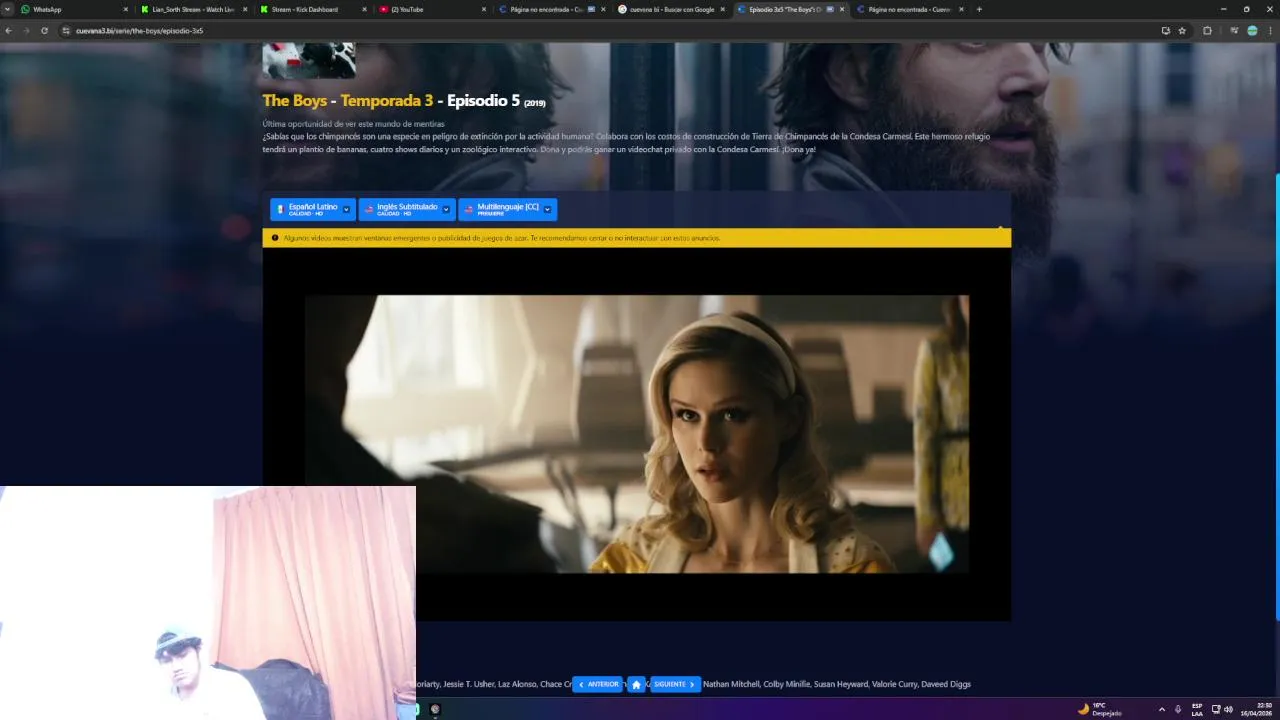Click the warning info icon in yellow banner
1280x720 pixels.
[275, 238]
